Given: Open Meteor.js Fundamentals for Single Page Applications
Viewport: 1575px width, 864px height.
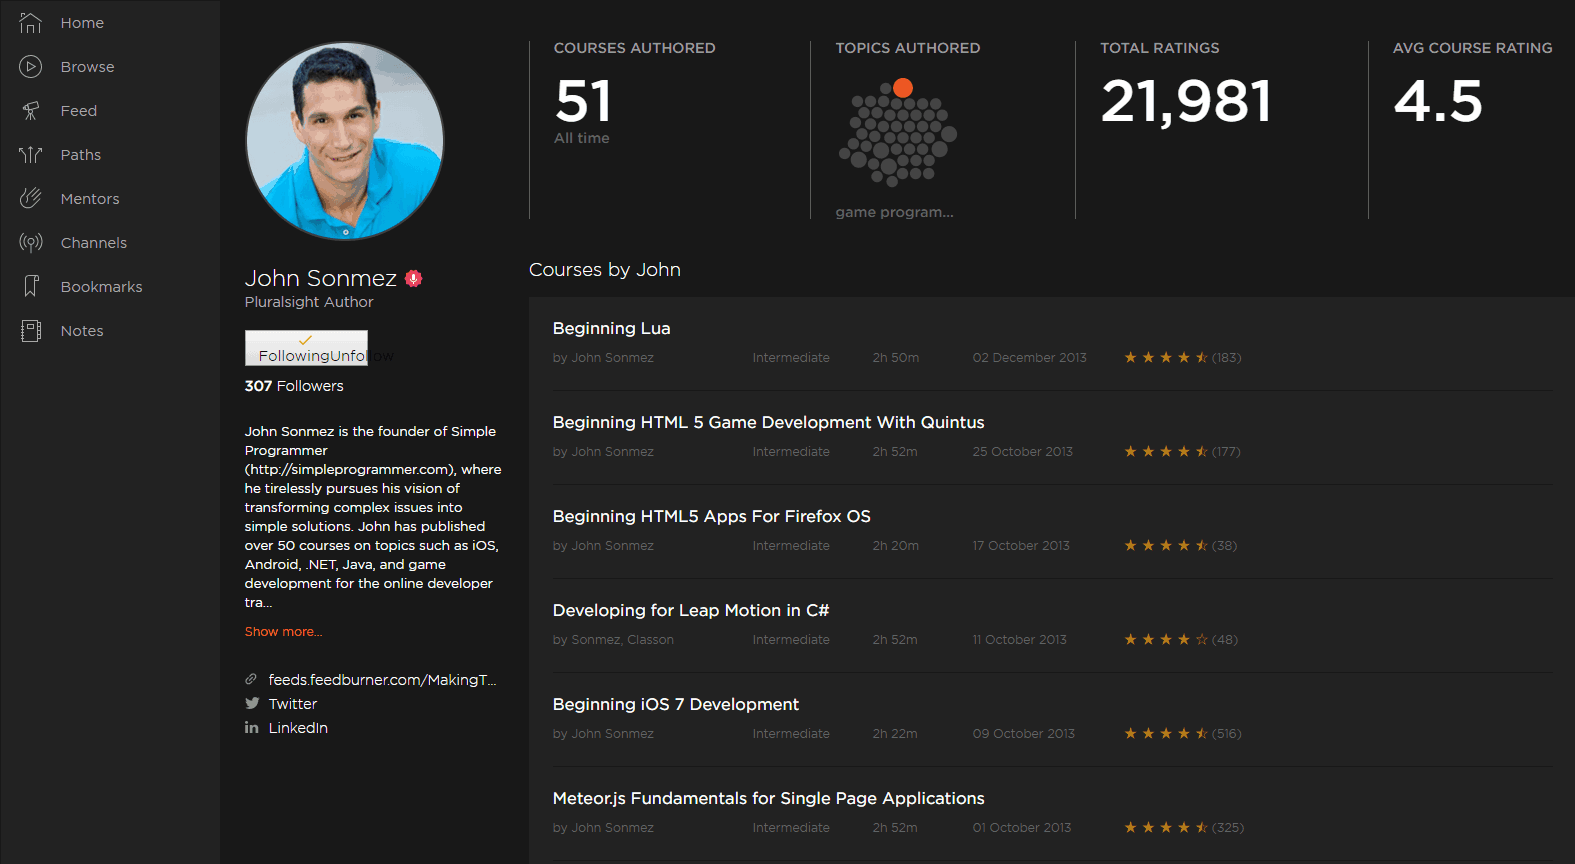Looking at the screenshot, I should pos(768,798).
